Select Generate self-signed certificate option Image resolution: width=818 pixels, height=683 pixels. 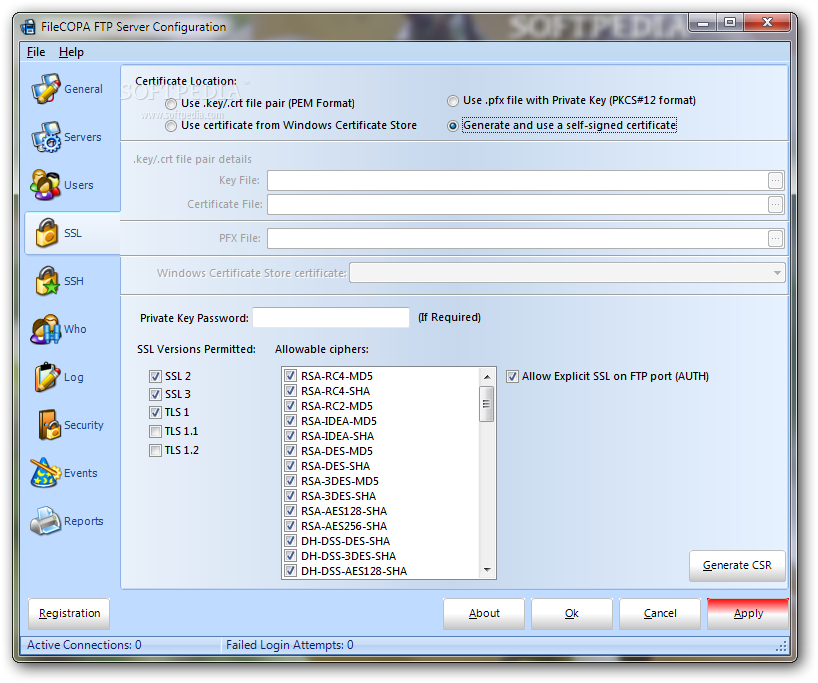coord(453,126)
